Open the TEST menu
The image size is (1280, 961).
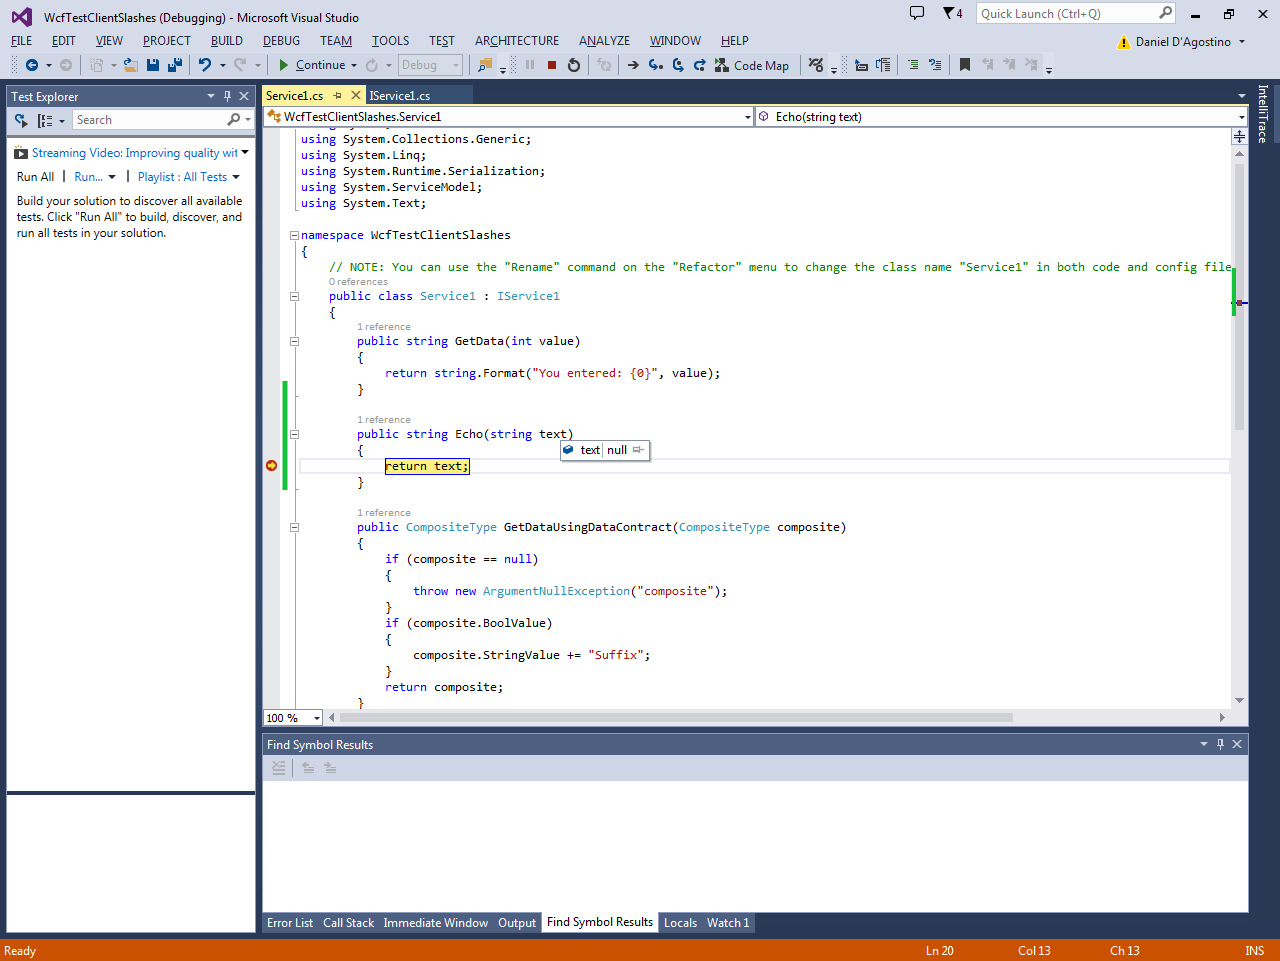point(442,41)
